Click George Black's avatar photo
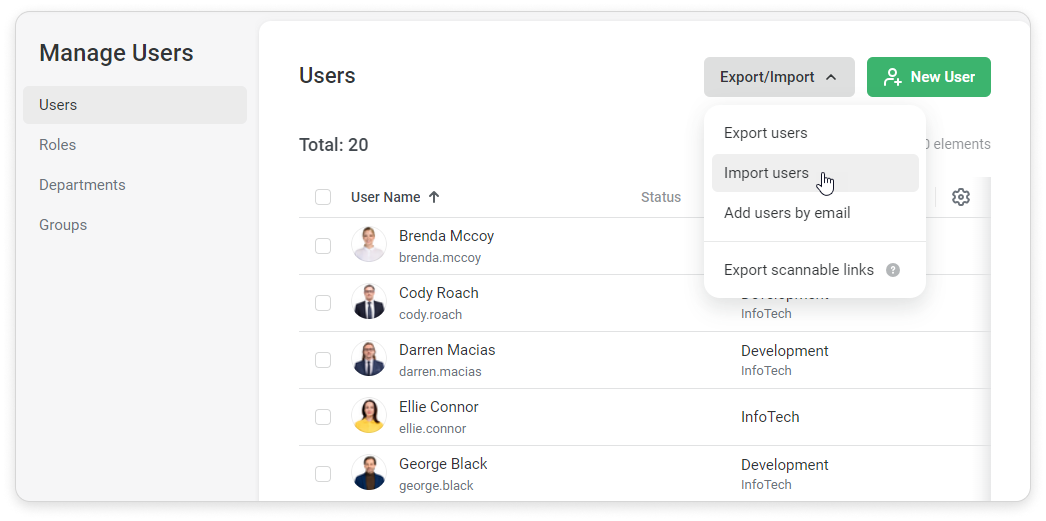Image resolution: width=1046 pixels, height=521 pixels. click(x=369, y=472)
